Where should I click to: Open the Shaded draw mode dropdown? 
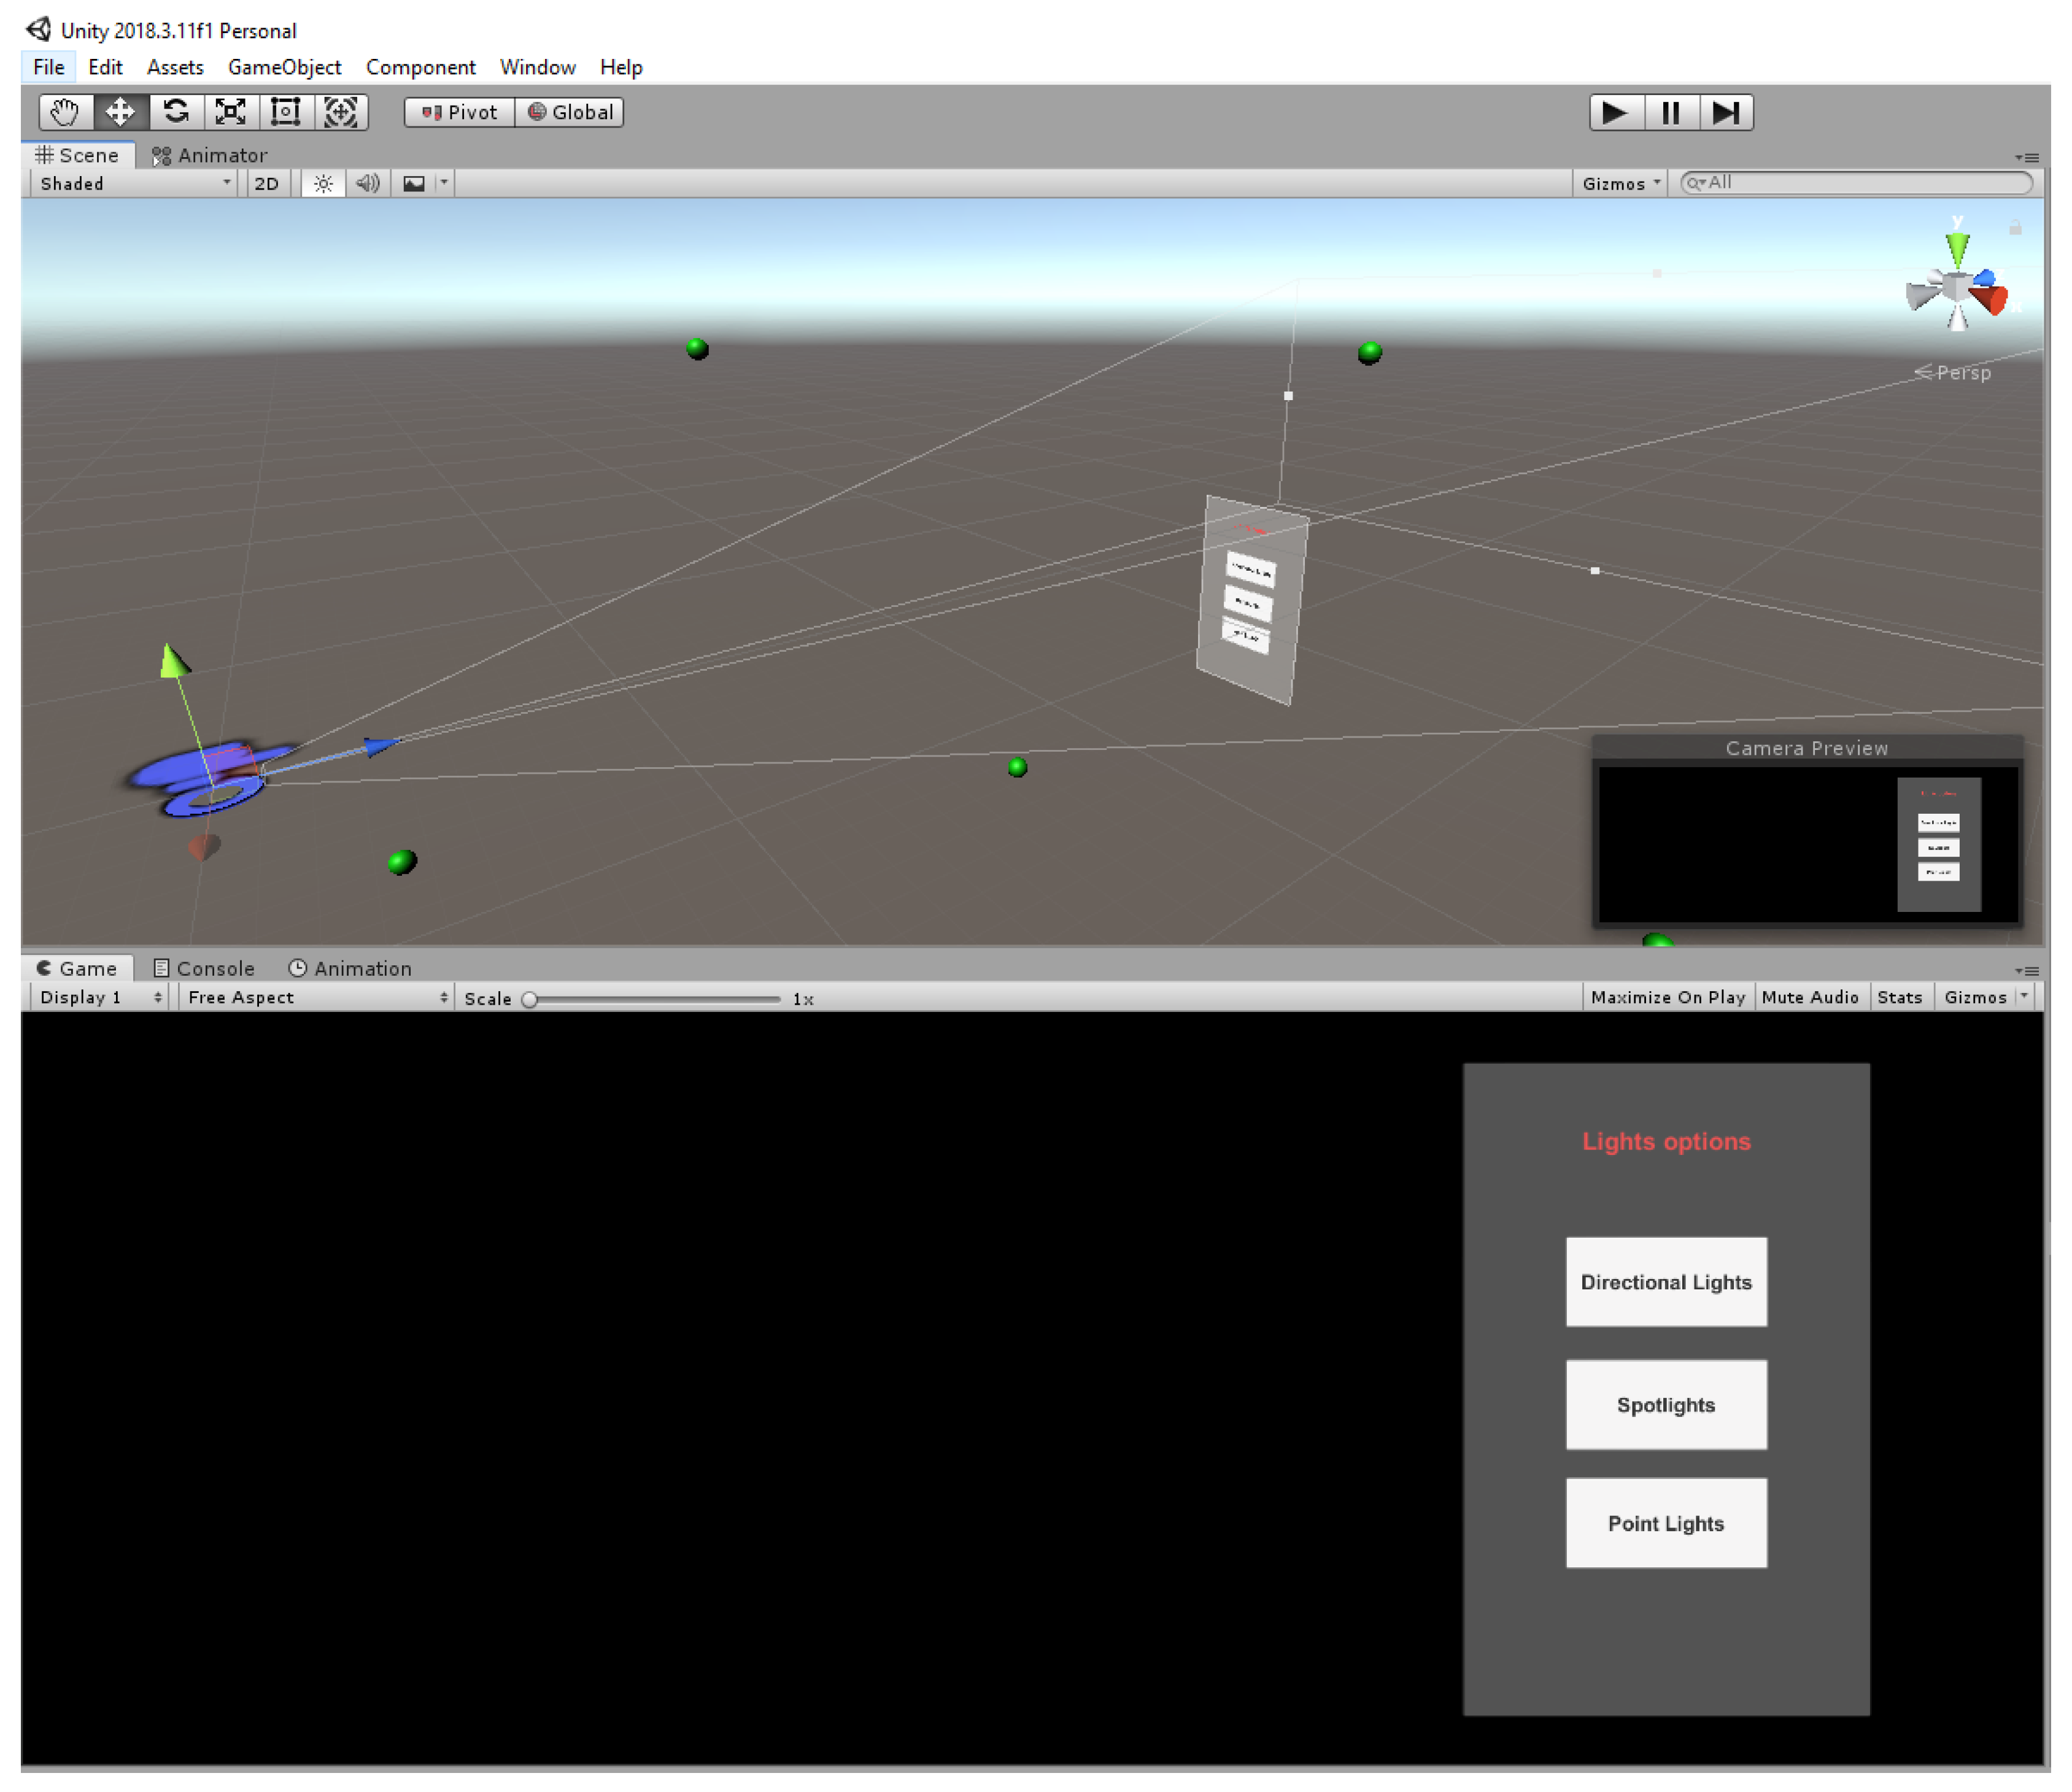point(134,183)
